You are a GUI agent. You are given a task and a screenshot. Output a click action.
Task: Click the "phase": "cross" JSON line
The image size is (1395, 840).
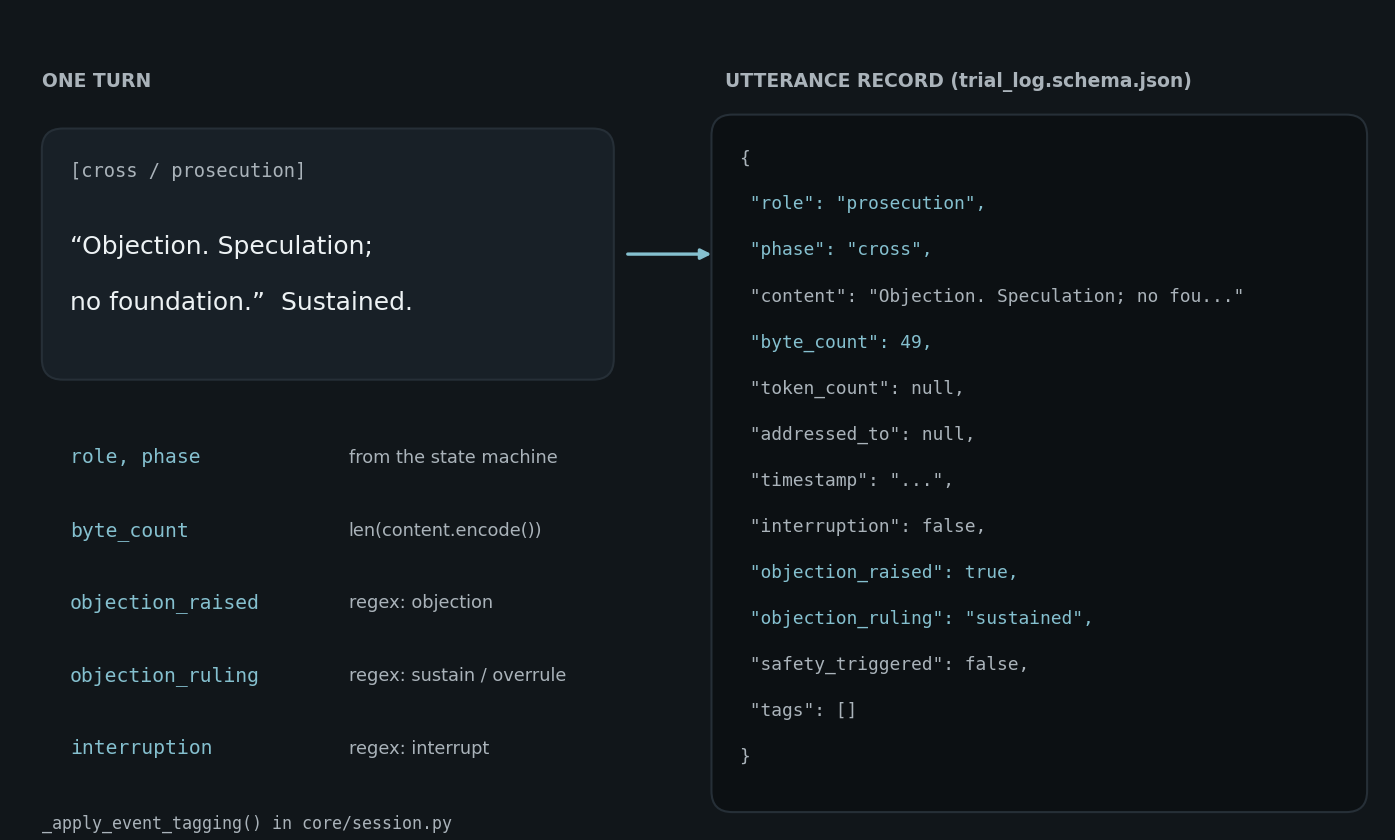(841, 250)
